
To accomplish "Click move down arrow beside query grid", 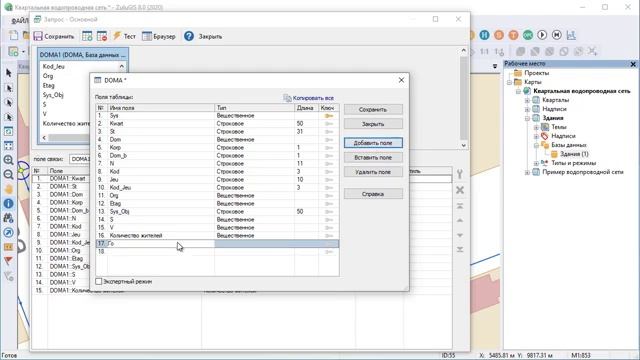I will click(460, 235).
